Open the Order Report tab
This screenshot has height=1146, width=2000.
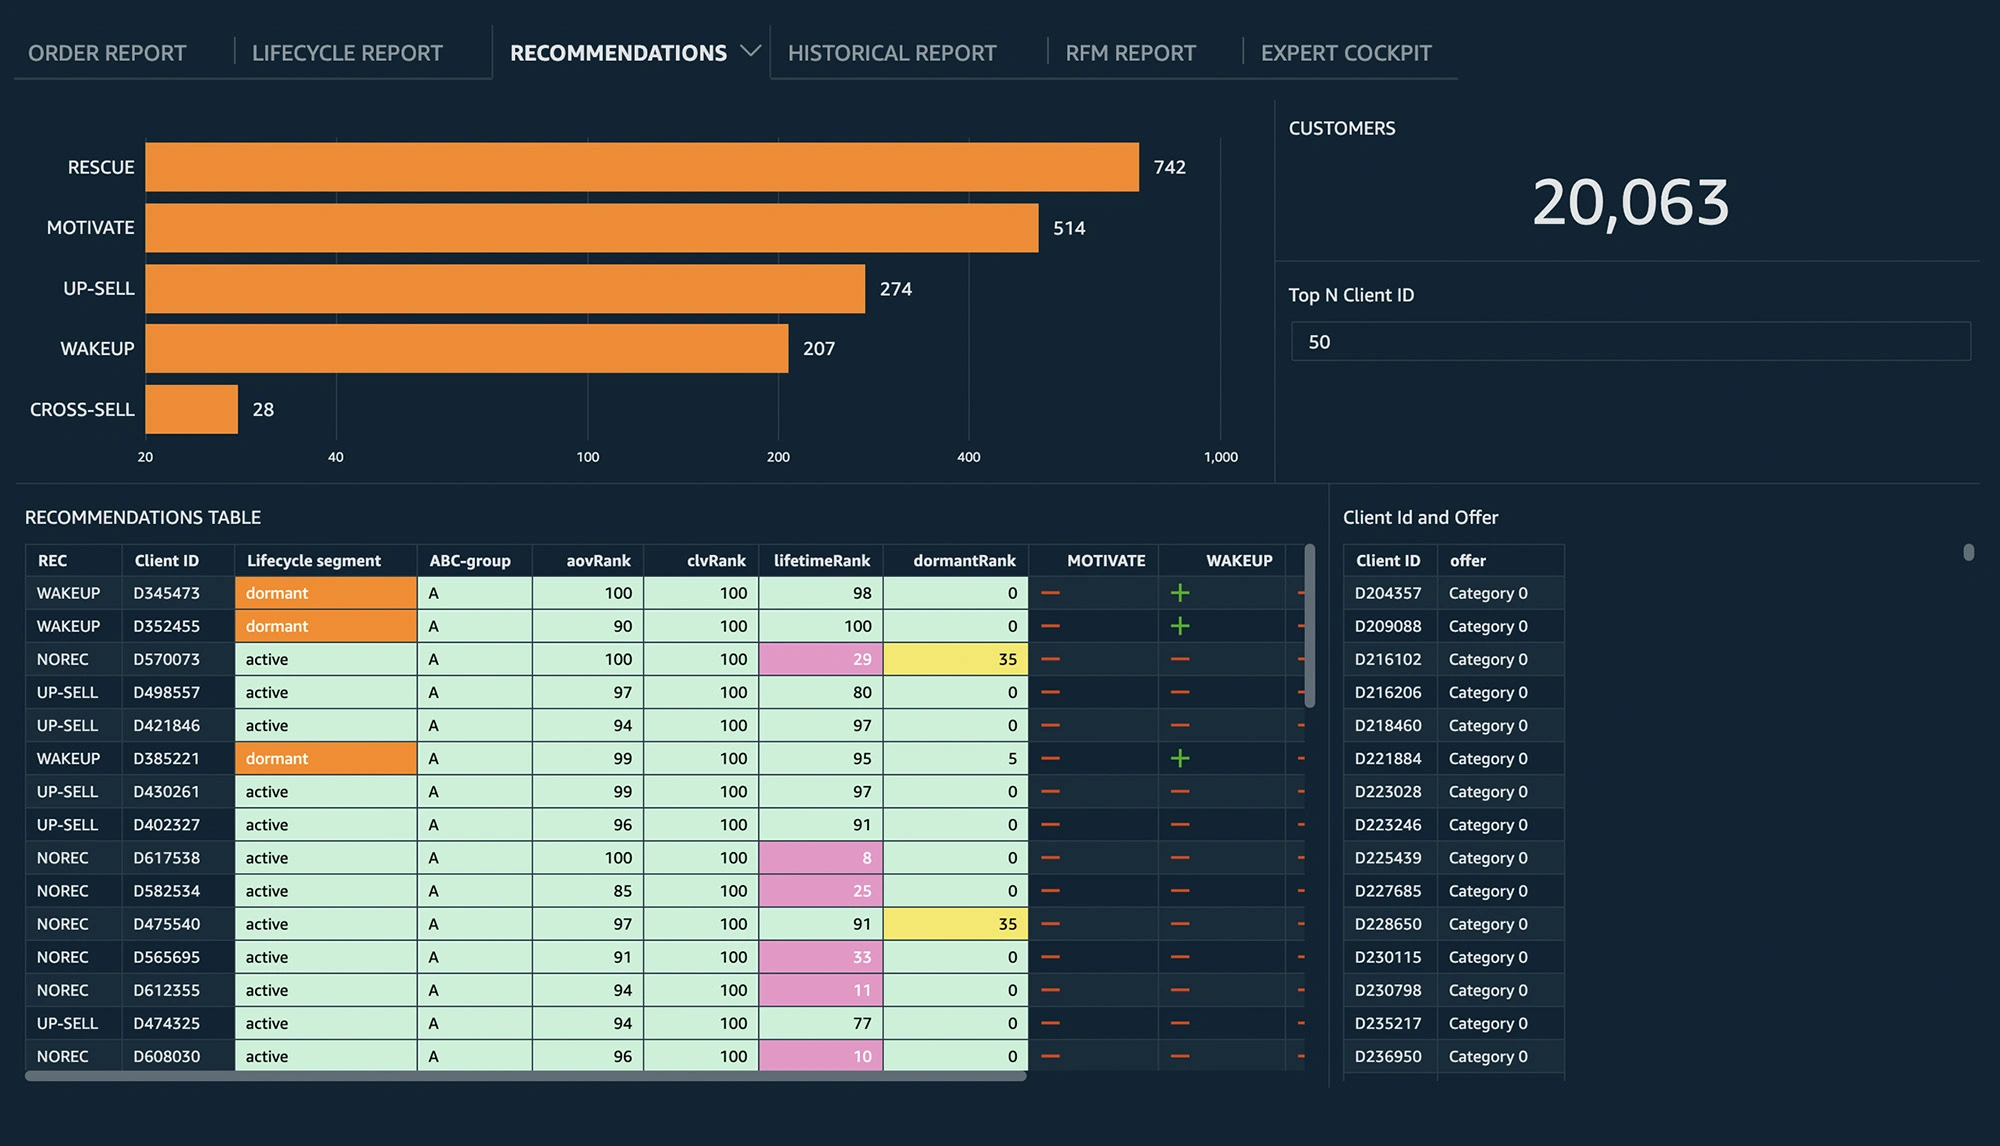coord(107,53)
